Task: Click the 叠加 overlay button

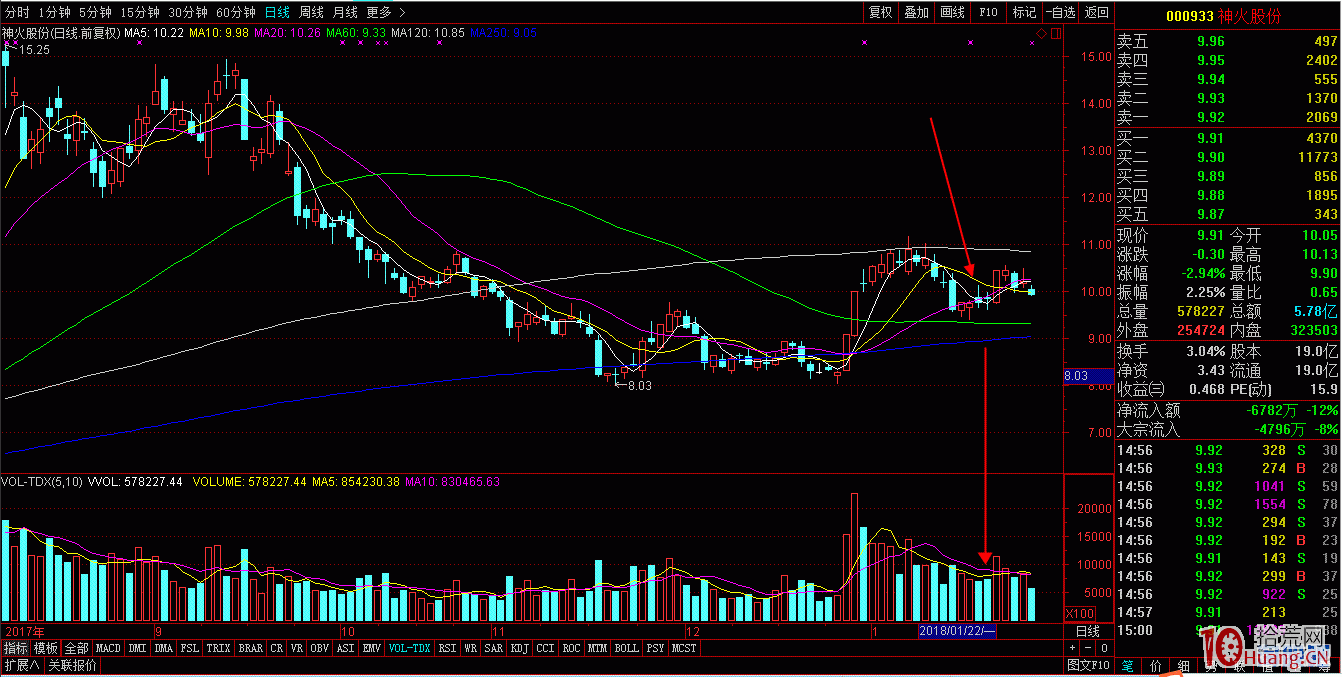Action: point(916,12)
